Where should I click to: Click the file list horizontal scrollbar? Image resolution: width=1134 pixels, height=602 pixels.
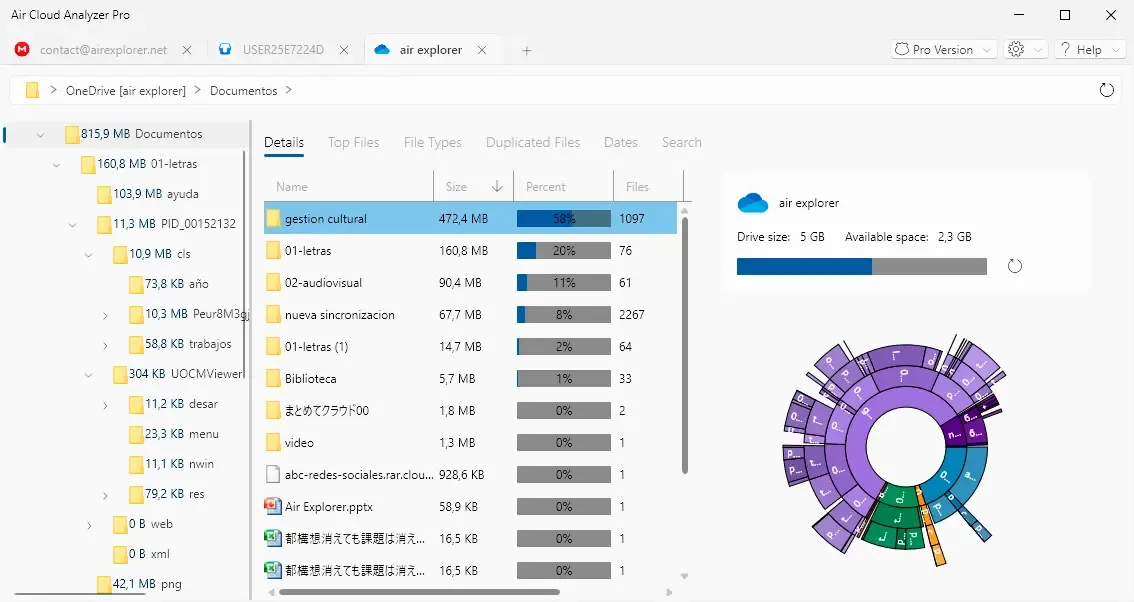(x=419, y=592)
